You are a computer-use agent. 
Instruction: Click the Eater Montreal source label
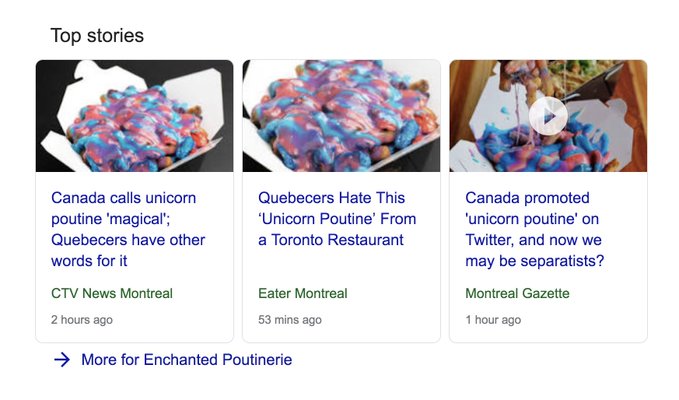[x=303, y=293]
